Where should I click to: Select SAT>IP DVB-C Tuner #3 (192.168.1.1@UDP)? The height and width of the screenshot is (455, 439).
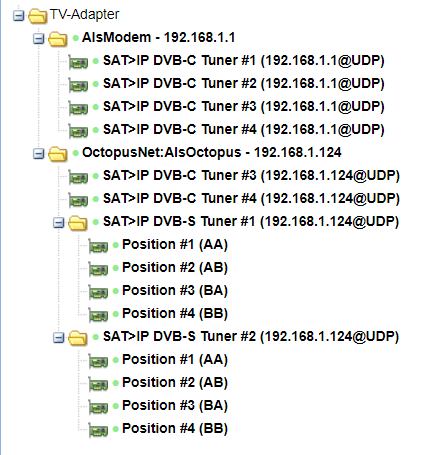tap(244, 107)
